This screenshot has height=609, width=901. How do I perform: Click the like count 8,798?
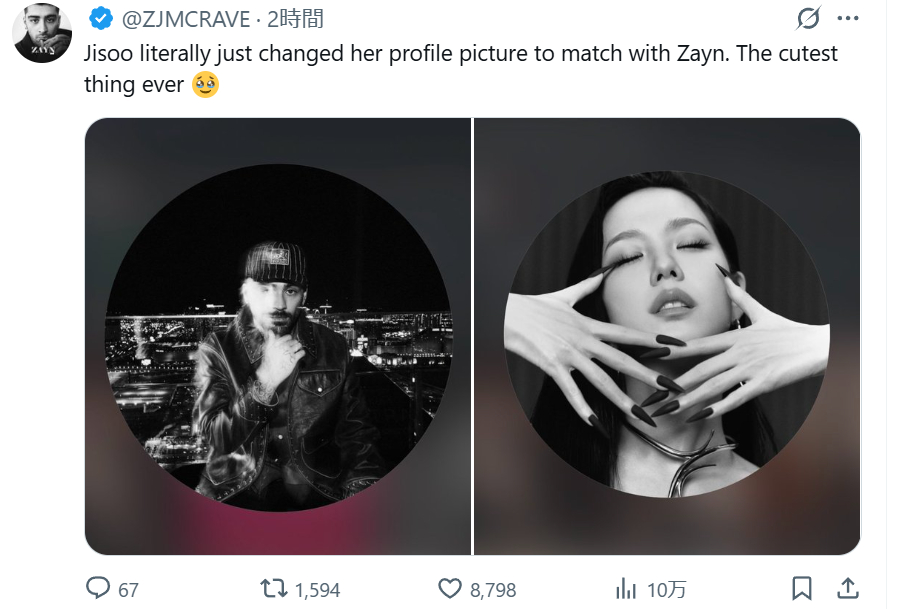pyautogui.click(x=493, y=590)
